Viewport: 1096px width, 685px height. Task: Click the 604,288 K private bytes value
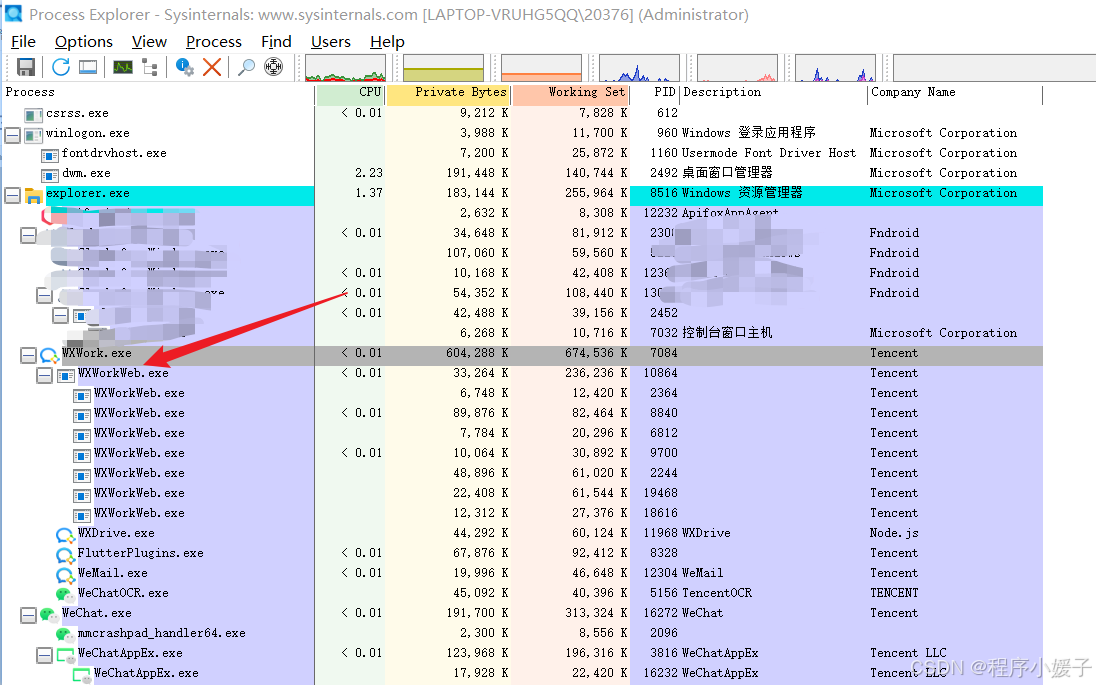tap(477, 354)
